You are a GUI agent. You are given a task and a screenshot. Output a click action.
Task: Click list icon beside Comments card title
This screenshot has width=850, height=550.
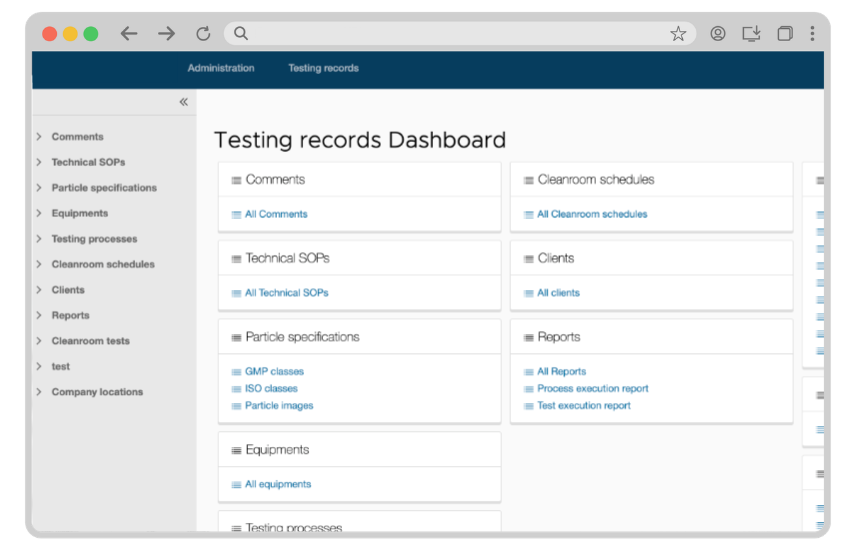click(x=236, y=180)
